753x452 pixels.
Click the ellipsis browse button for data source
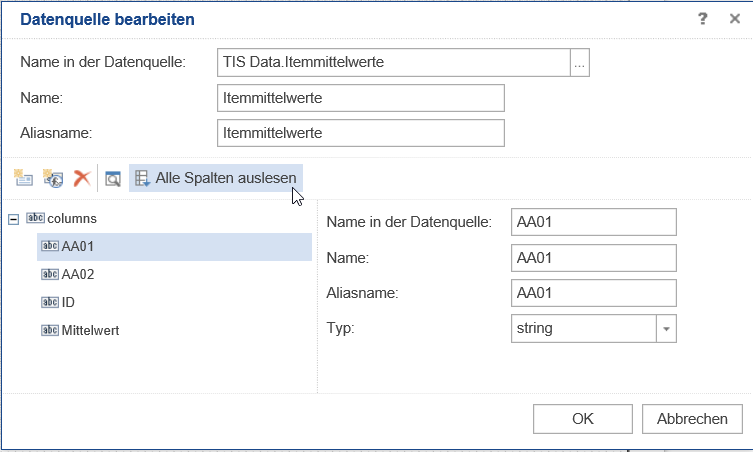click(x=580, y=62)
